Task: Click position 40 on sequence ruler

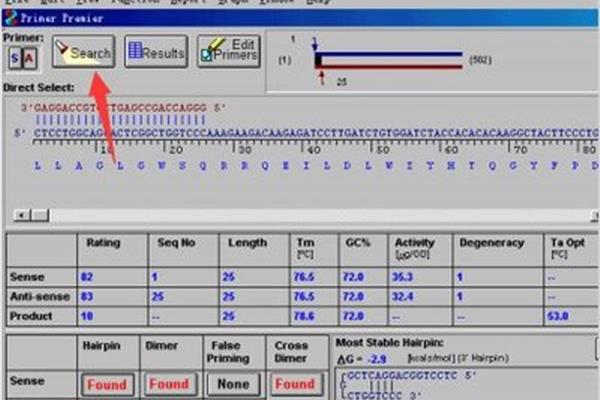Action: (x=314, y=150)
